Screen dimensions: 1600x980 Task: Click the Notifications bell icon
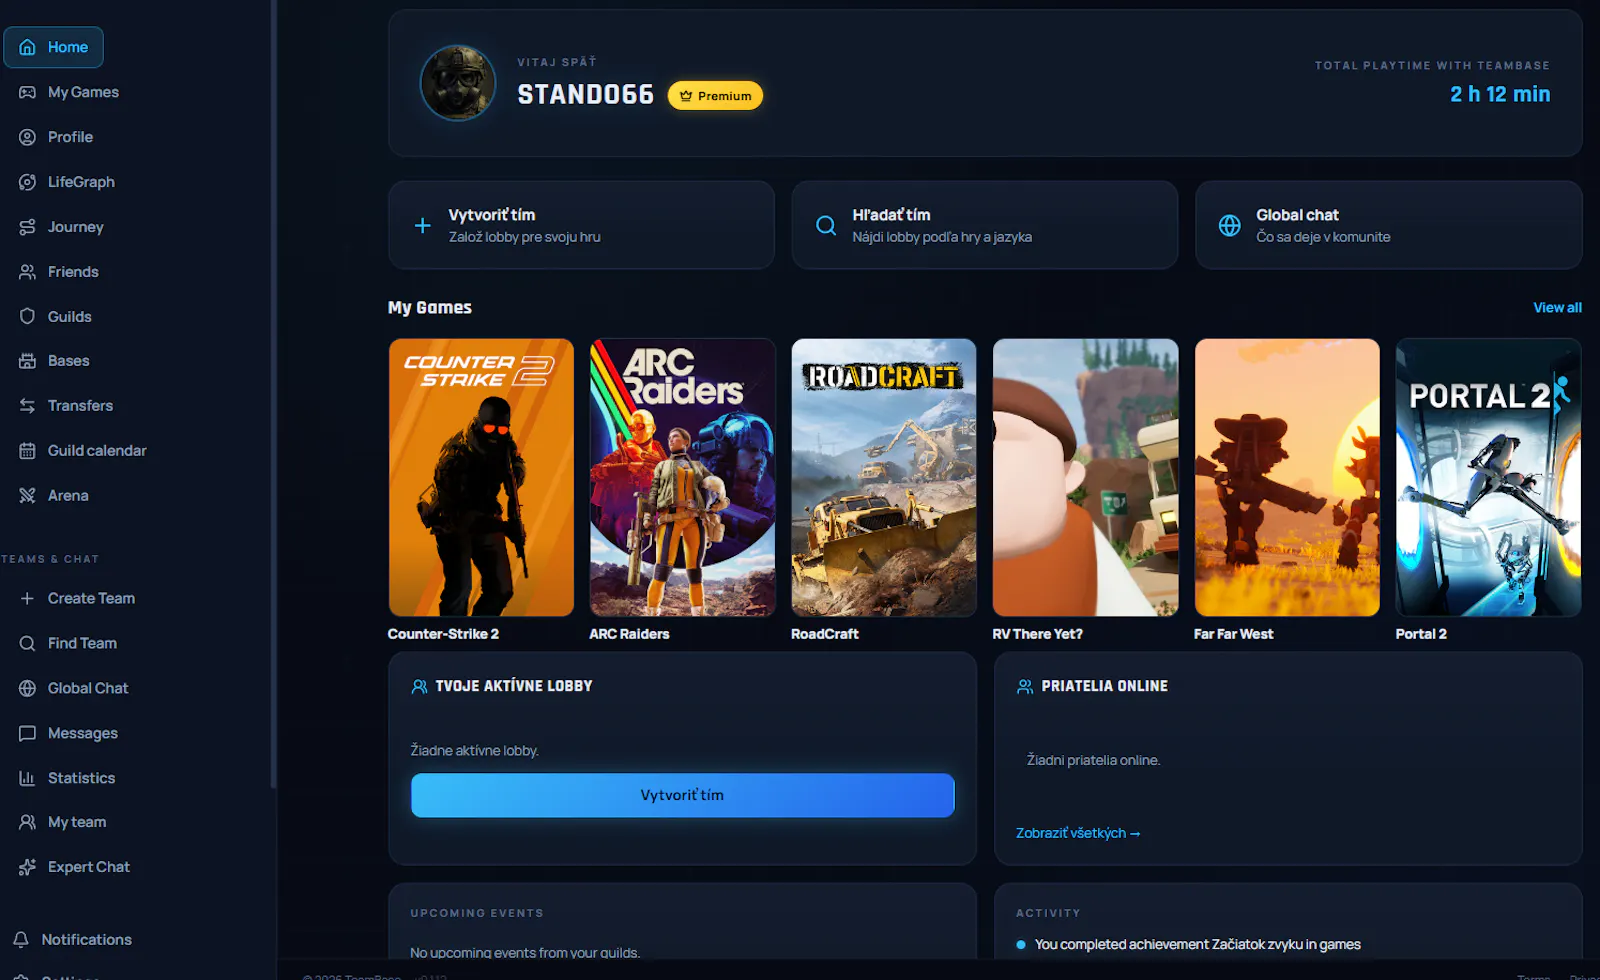[21, 939]
